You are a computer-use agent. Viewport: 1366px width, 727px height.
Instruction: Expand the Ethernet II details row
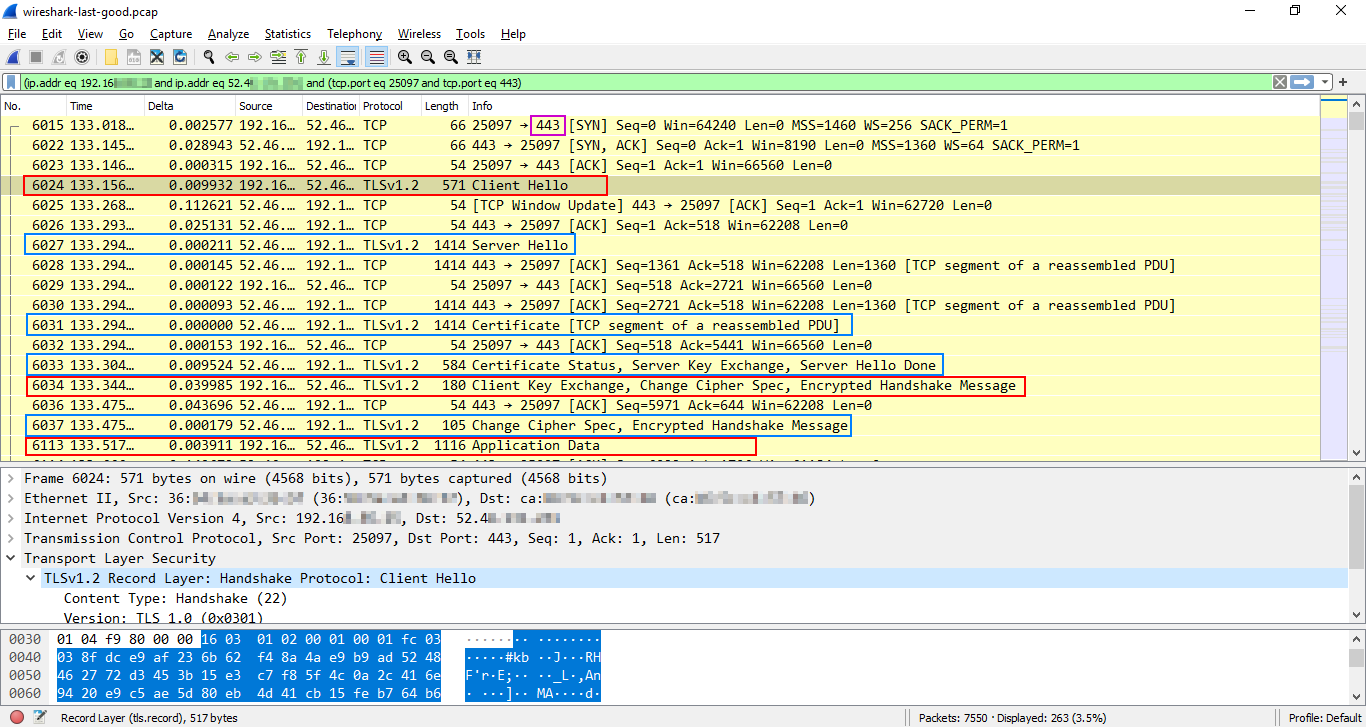12,498
